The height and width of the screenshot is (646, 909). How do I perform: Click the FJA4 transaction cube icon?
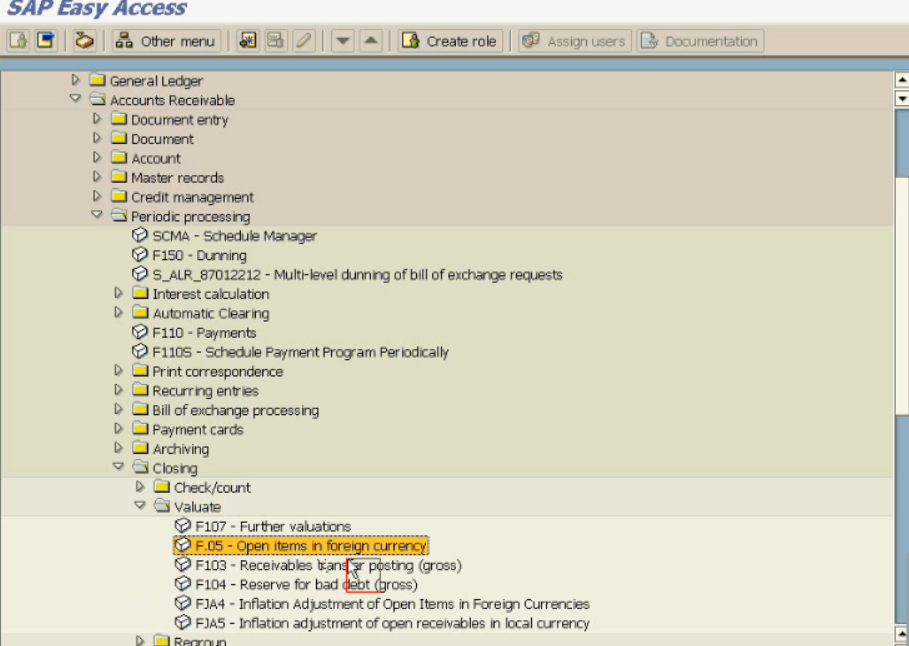[x=183, y=603]
